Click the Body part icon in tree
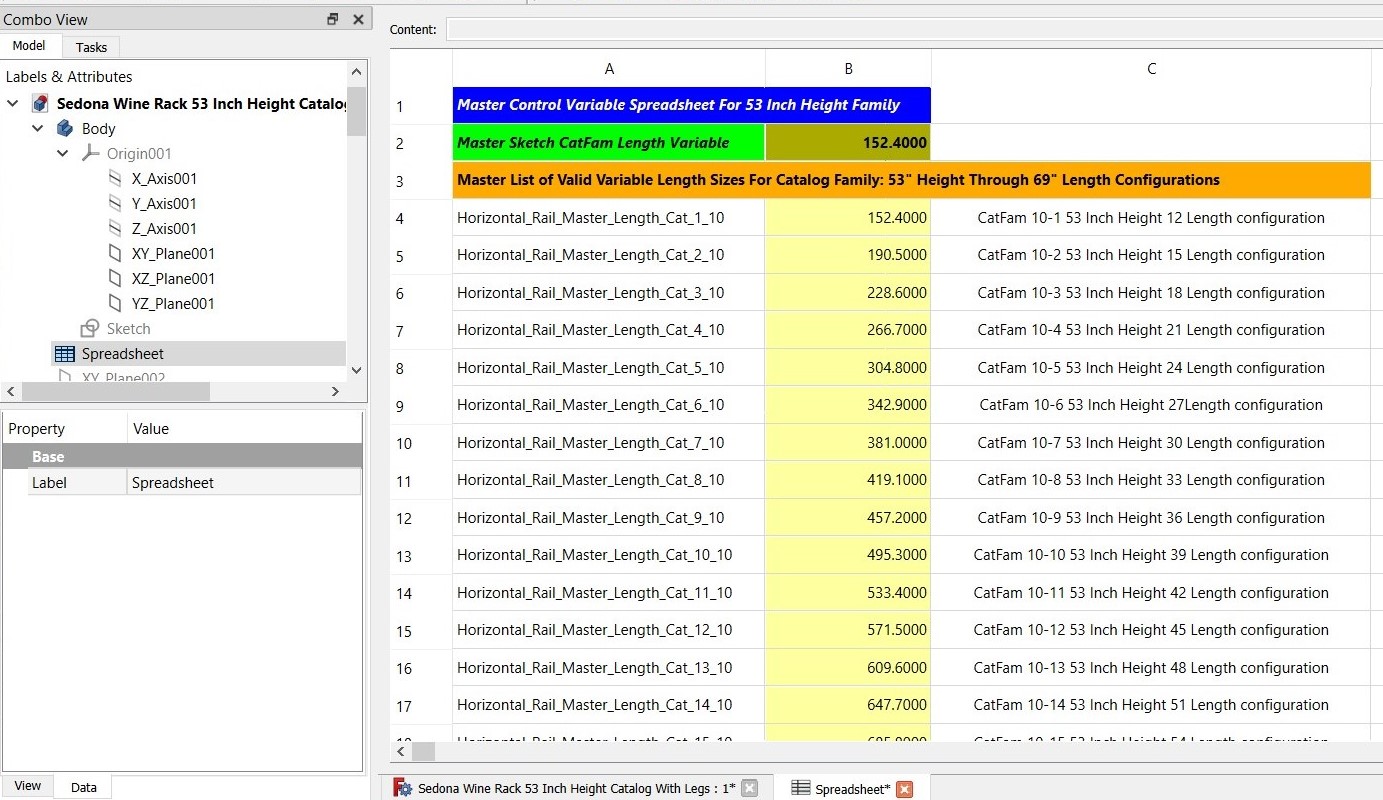Viewport: 1383px width, 800px height. point(65,128)
